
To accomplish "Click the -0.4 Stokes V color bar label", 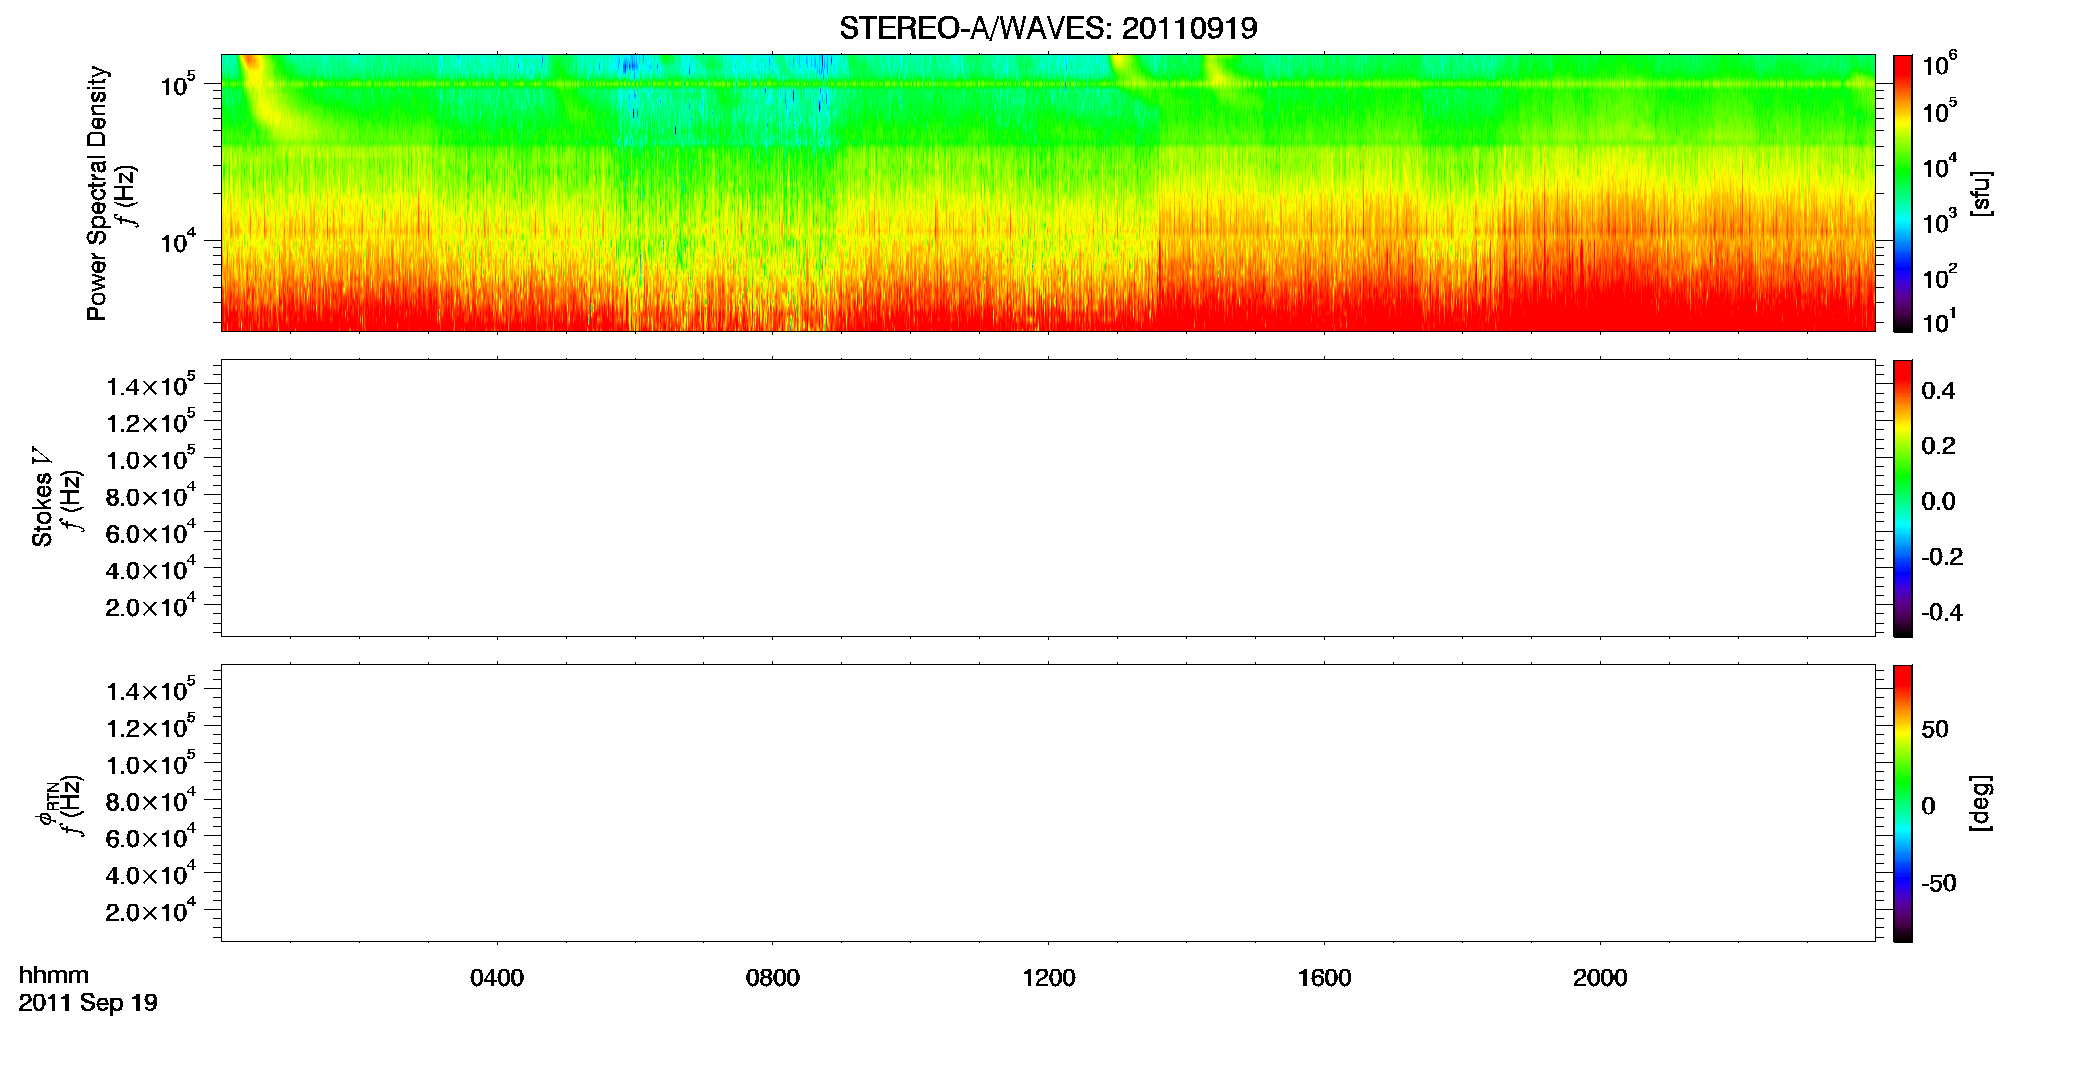I will [1942, 613].
